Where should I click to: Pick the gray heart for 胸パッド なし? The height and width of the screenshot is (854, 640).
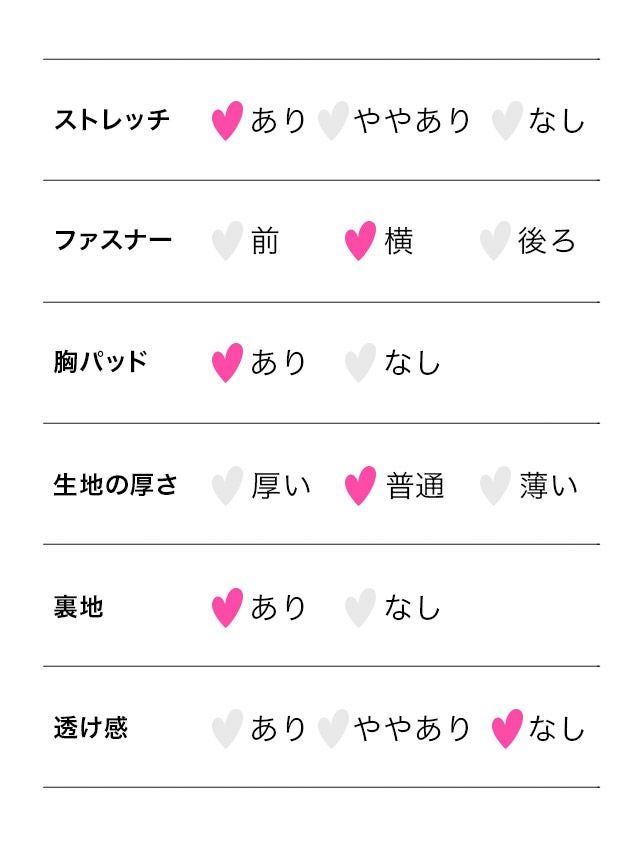pos(360,362)
